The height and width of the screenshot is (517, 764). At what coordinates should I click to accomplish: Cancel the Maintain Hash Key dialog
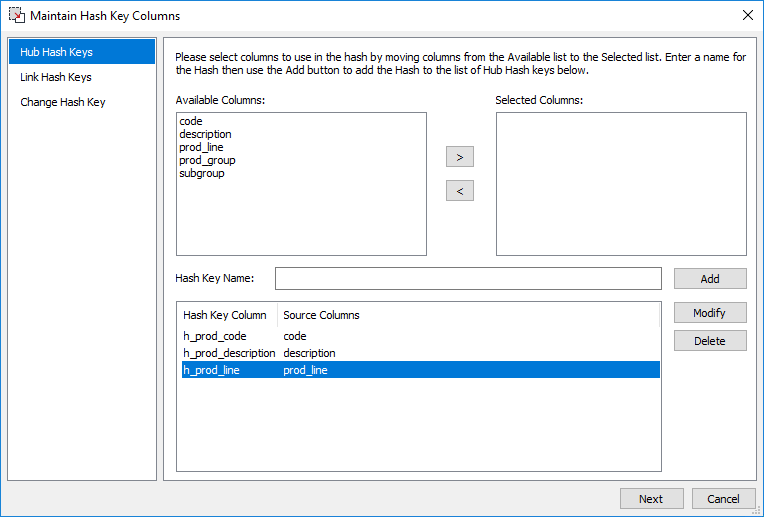pyautogui.click(x=724, y=499)
